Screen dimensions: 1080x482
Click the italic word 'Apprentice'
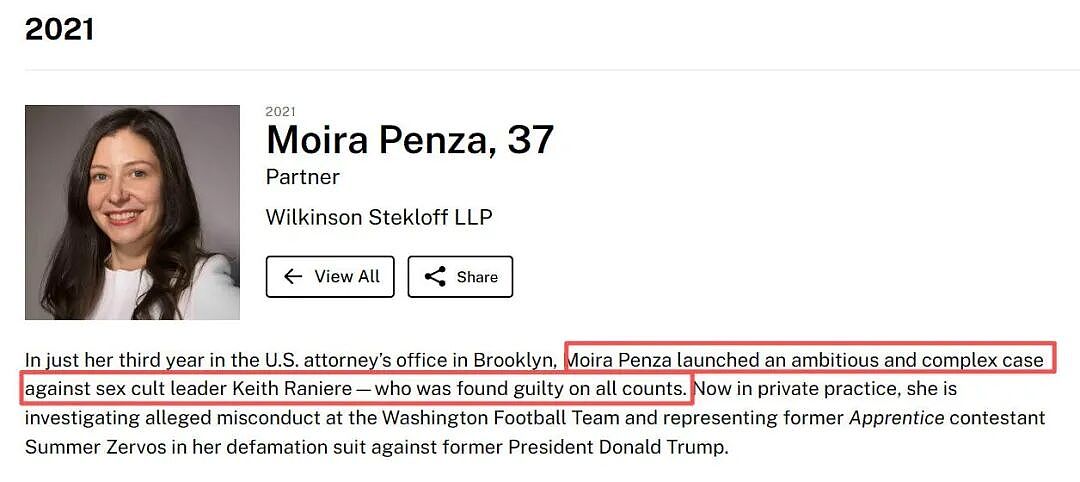pyautogui.click(x=895, y=418)
